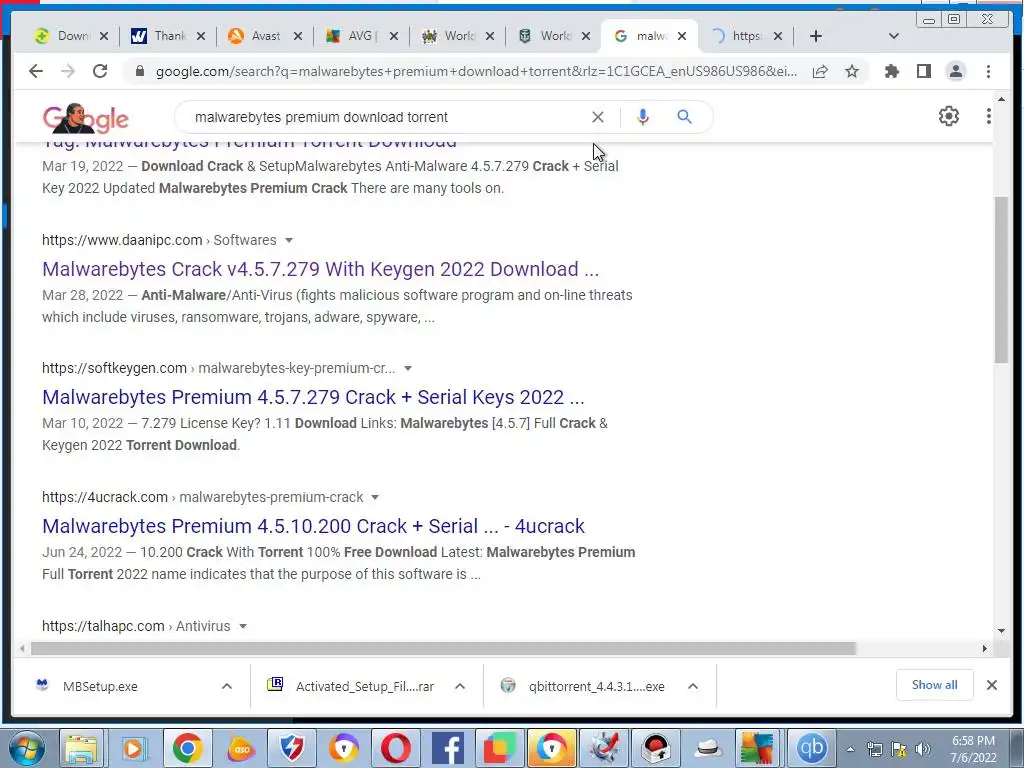Go back to previous page
This screenshot has height=768, width=1024.
[x=36, y=71]
